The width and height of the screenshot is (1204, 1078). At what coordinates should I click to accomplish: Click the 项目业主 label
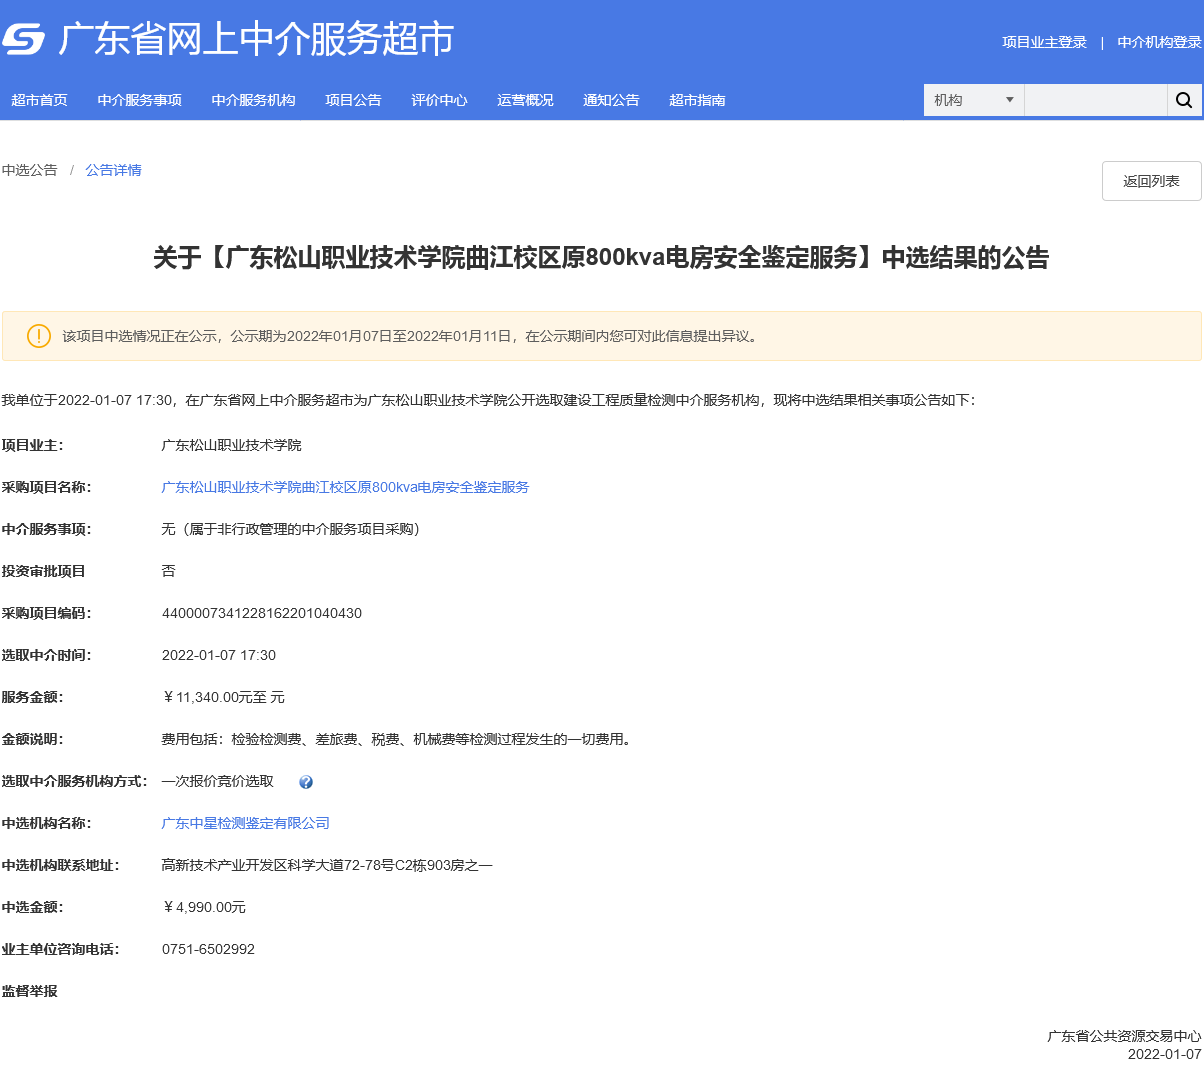[32, 445]
